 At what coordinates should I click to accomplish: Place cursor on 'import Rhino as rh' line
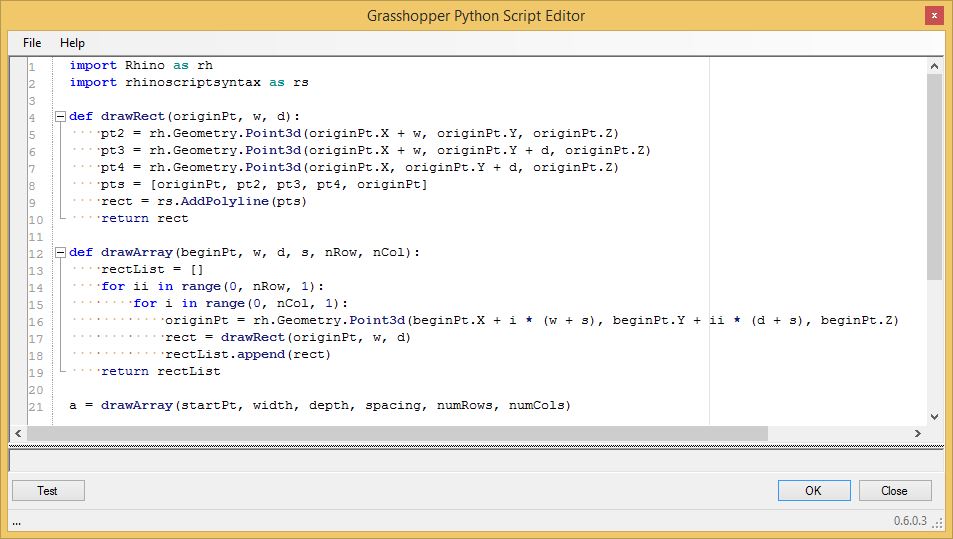140,65
